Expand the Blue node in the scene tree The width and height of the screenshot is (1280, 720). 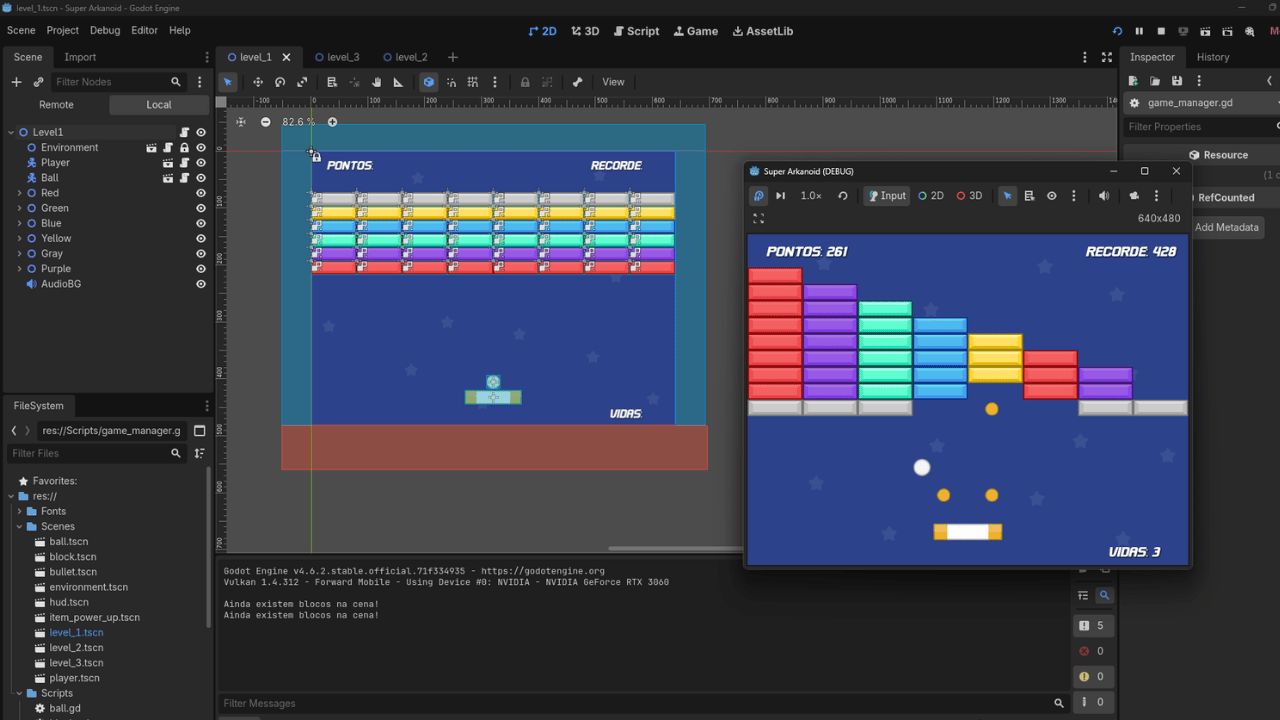(x=19, y=223)
